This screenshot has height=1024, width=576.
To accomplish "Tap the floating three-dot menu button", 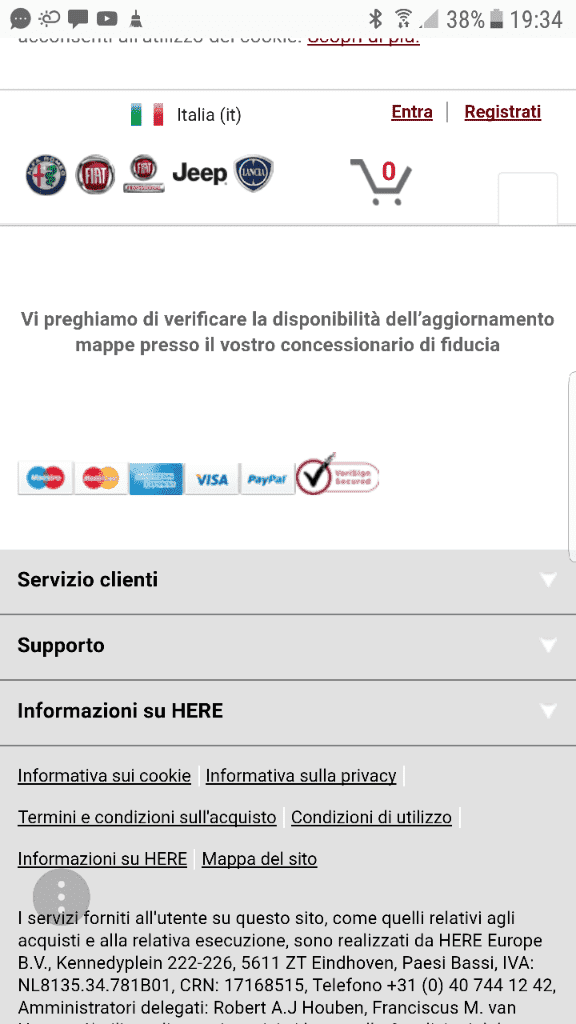I will [61, 897].
